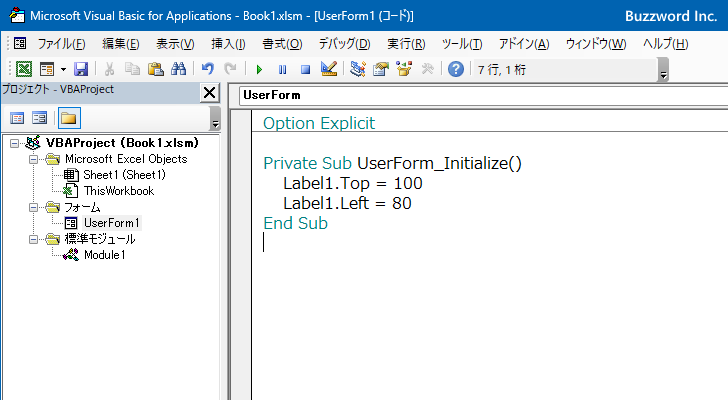Screen dimensions: 728x400
Task: Collapse the VBAProject (Book1.xlsm) node
Action: [x=14, y=143]
